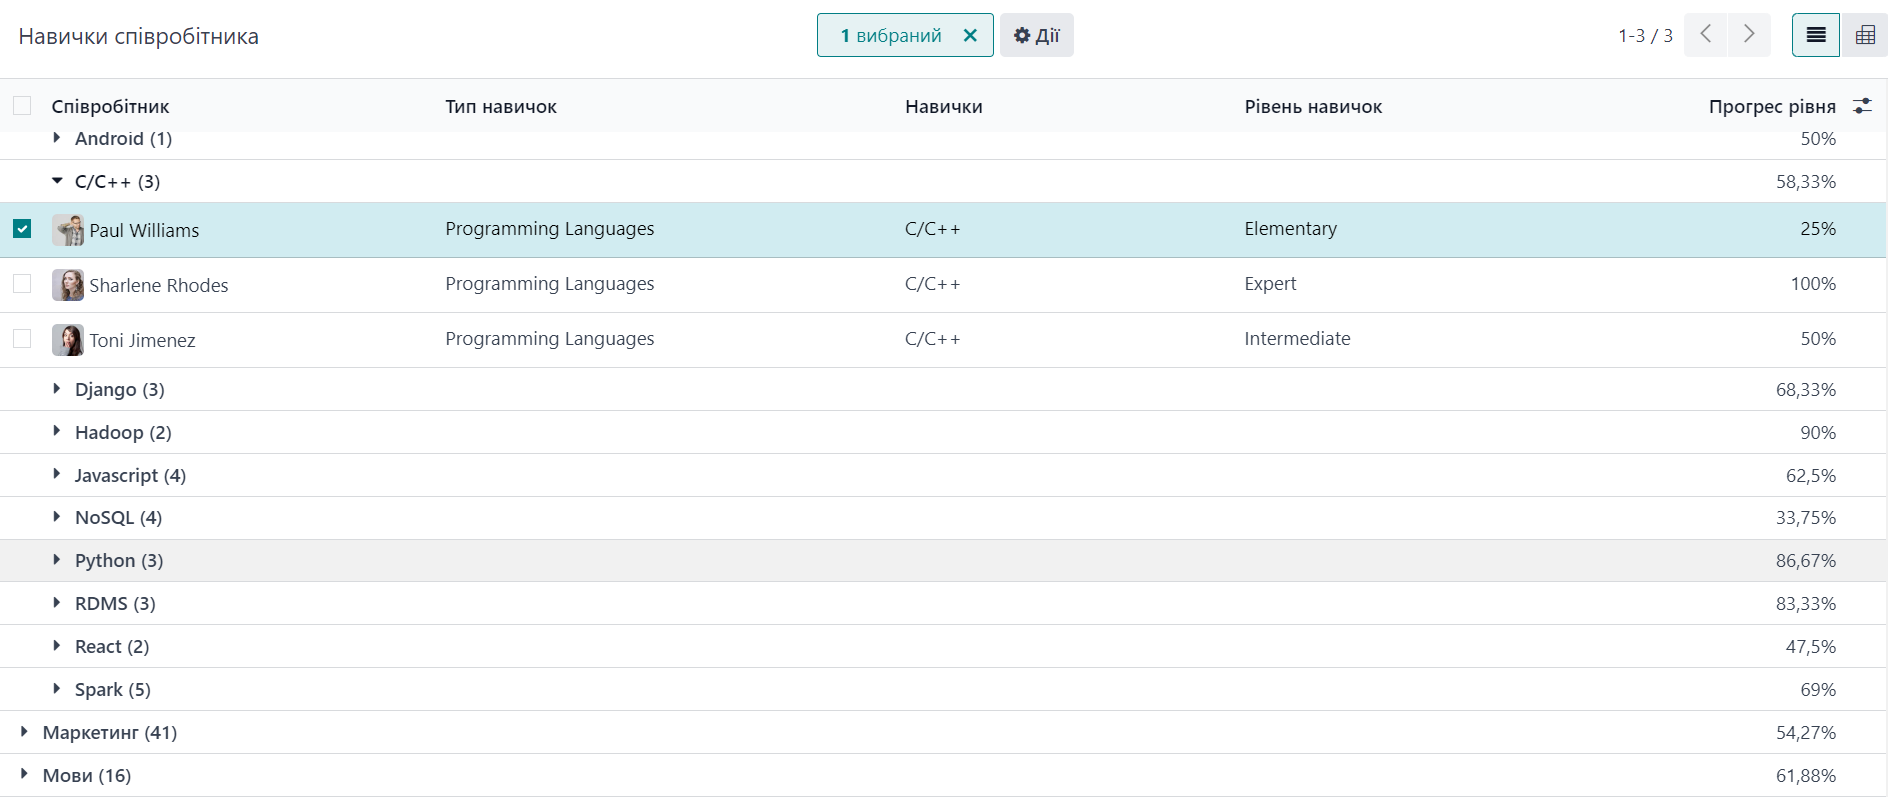
Task: Uncheck the Paul Williams row checkbox
Action: point(22,229)
